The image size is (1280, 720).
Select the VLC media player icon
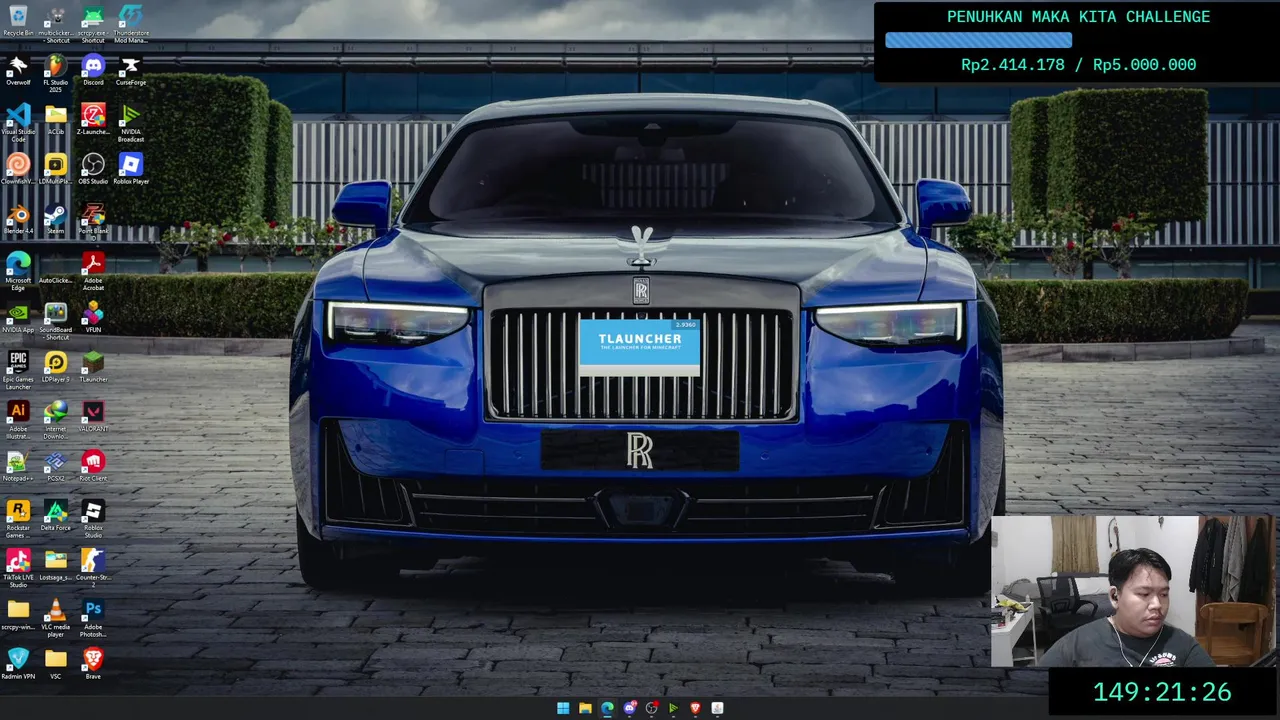56,618
